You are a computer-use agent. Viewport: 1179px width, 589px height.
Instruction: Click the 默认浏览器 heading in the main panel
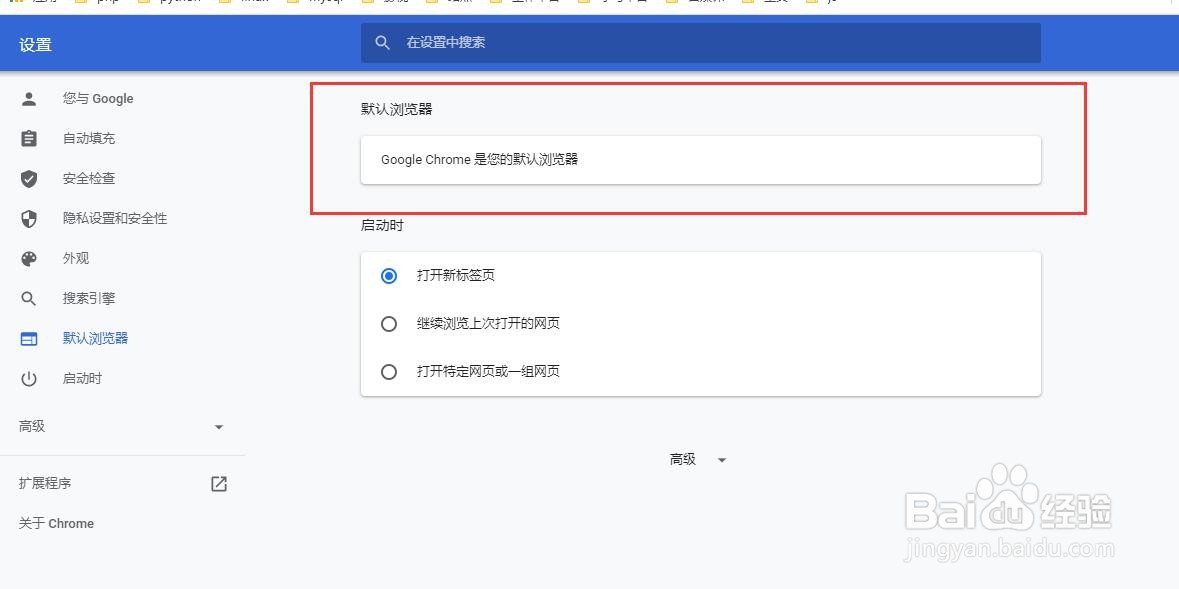397,110
